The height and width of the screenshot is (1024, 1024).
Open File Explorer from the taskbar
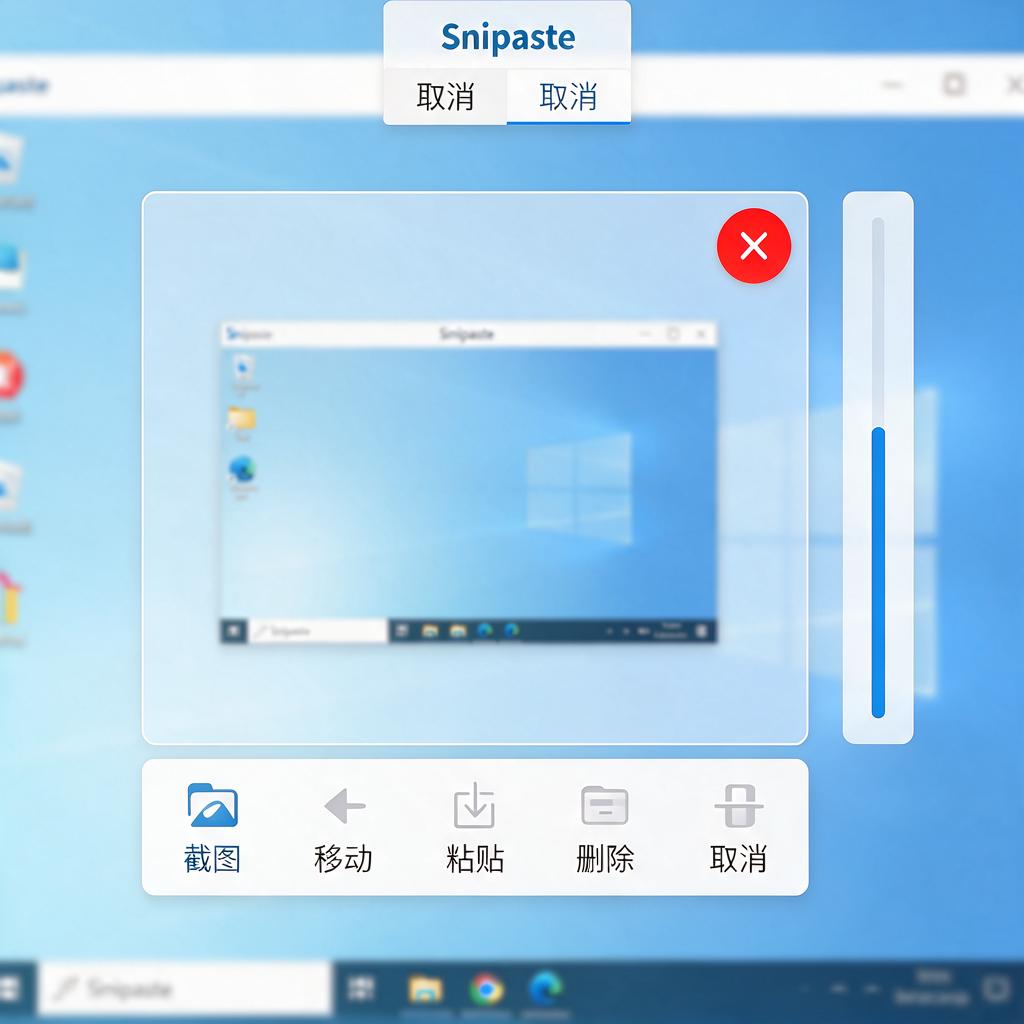pyautogui.click(x=425, y=989)
